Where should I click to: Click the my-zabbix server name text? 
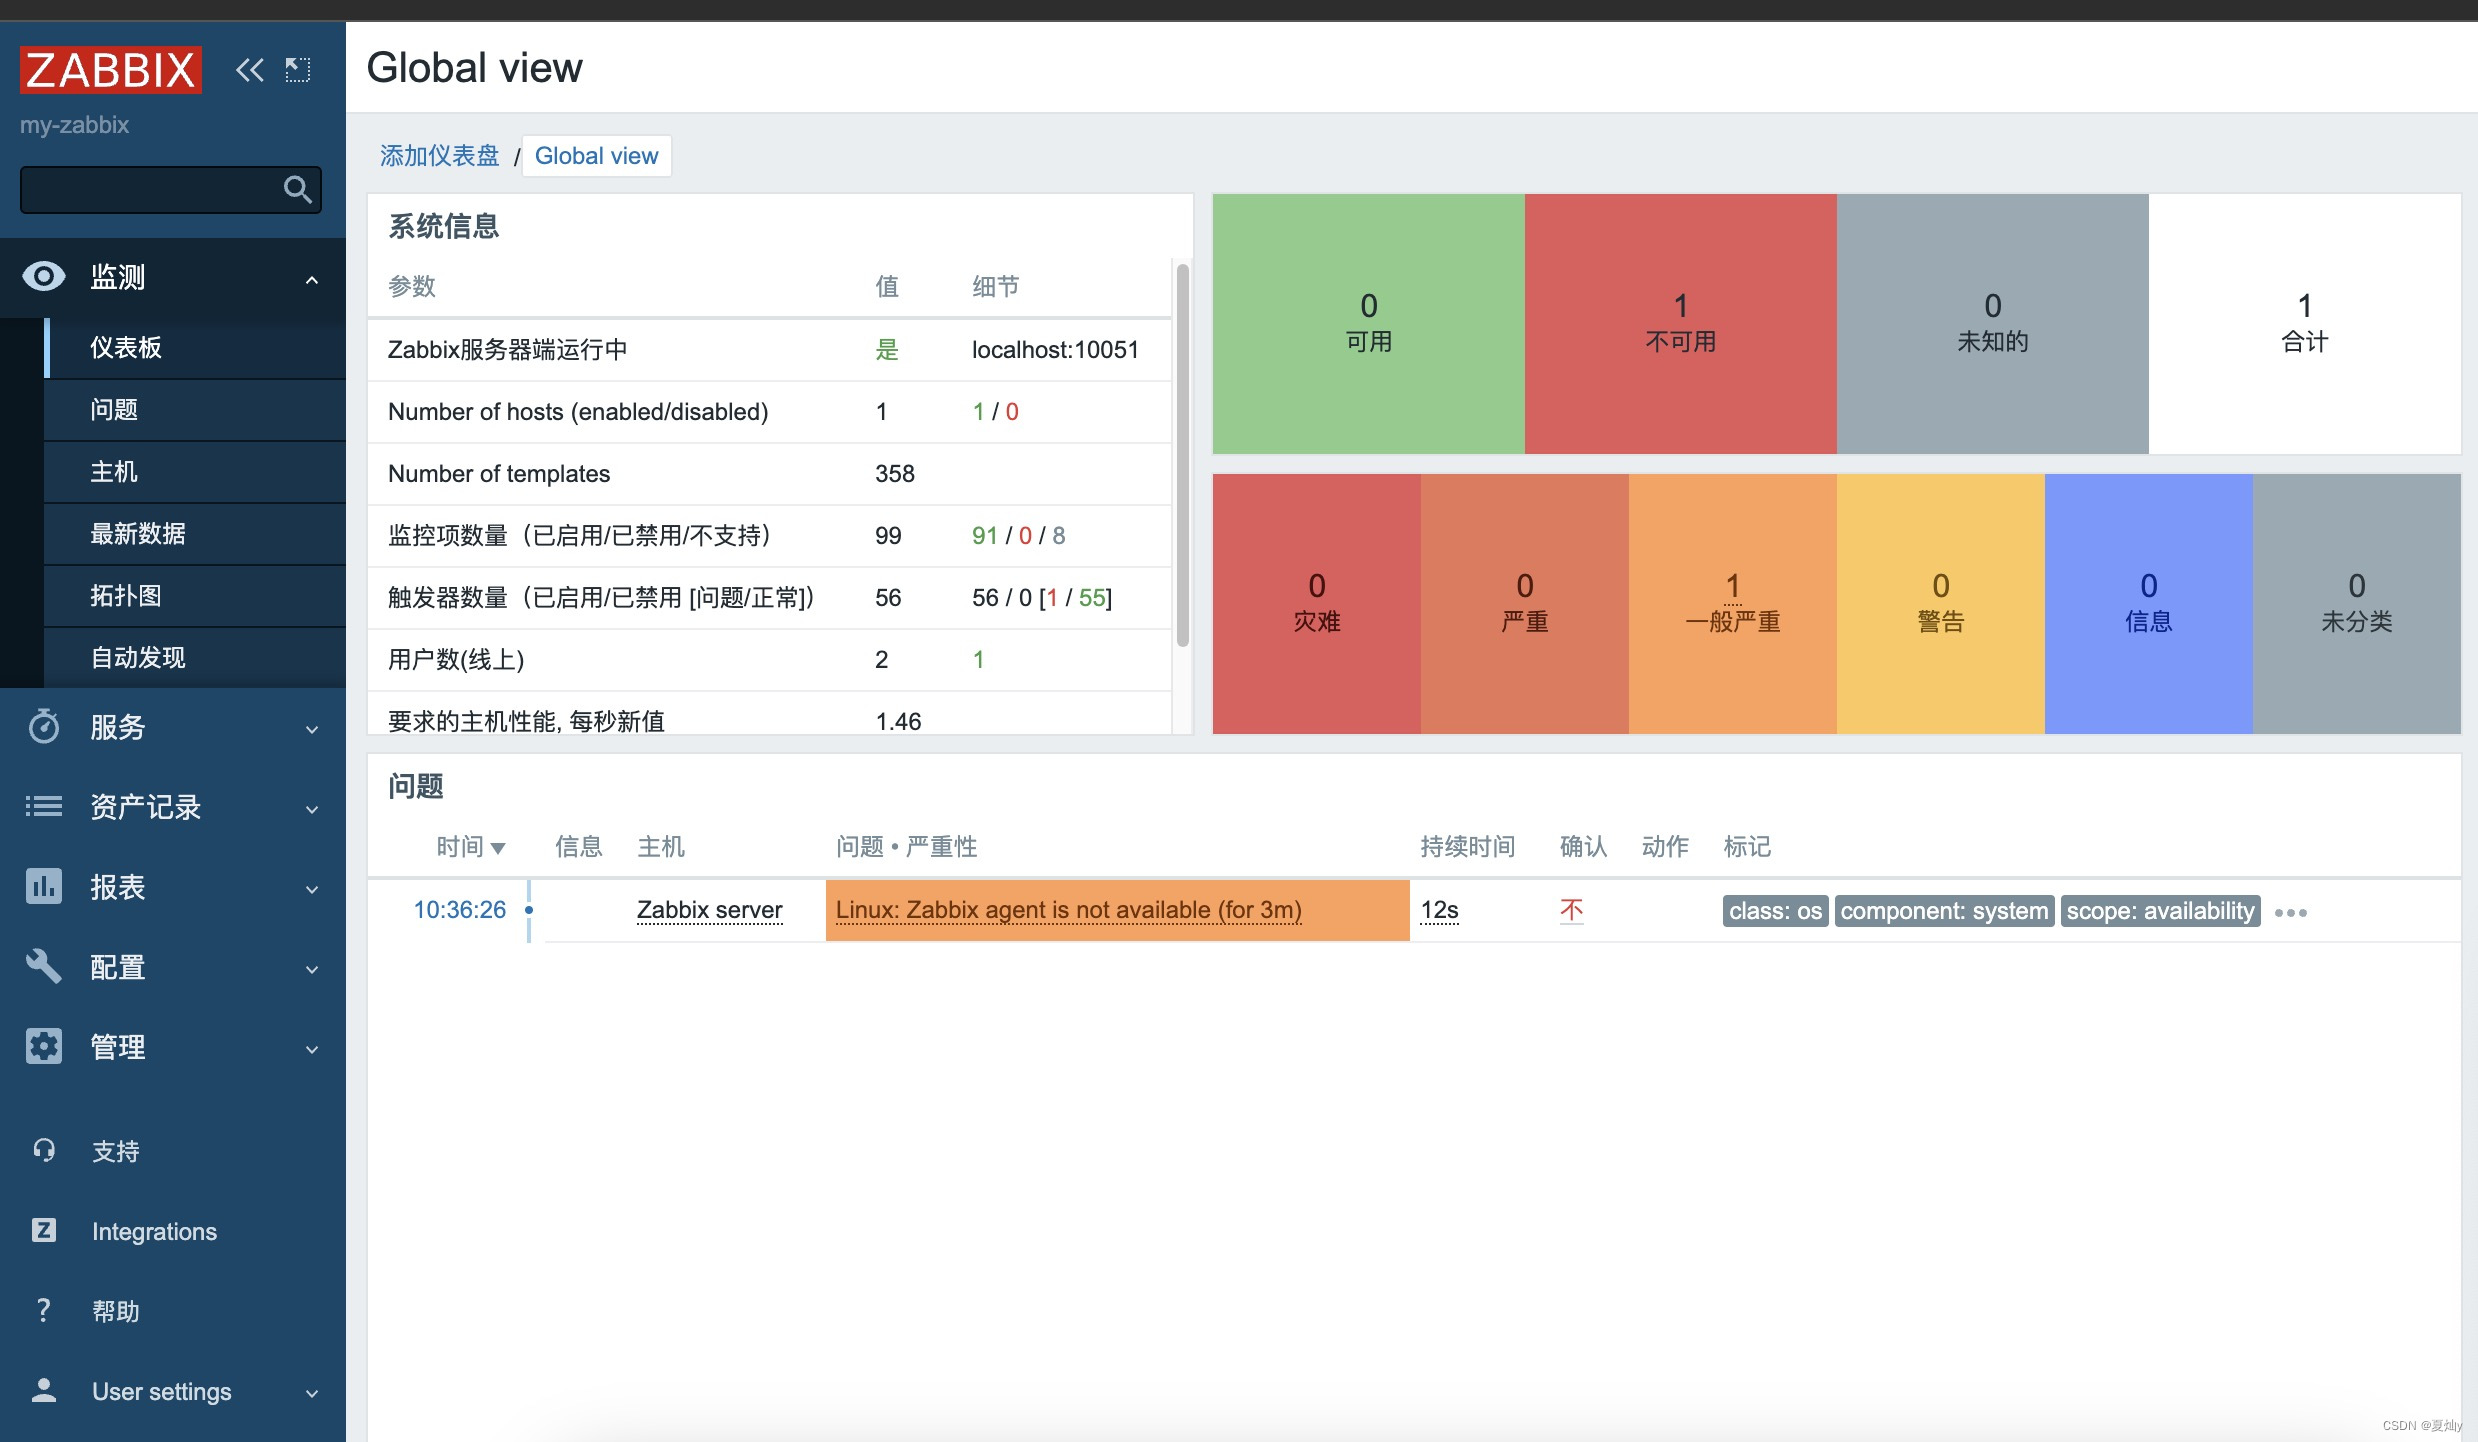tap(75, 125)
